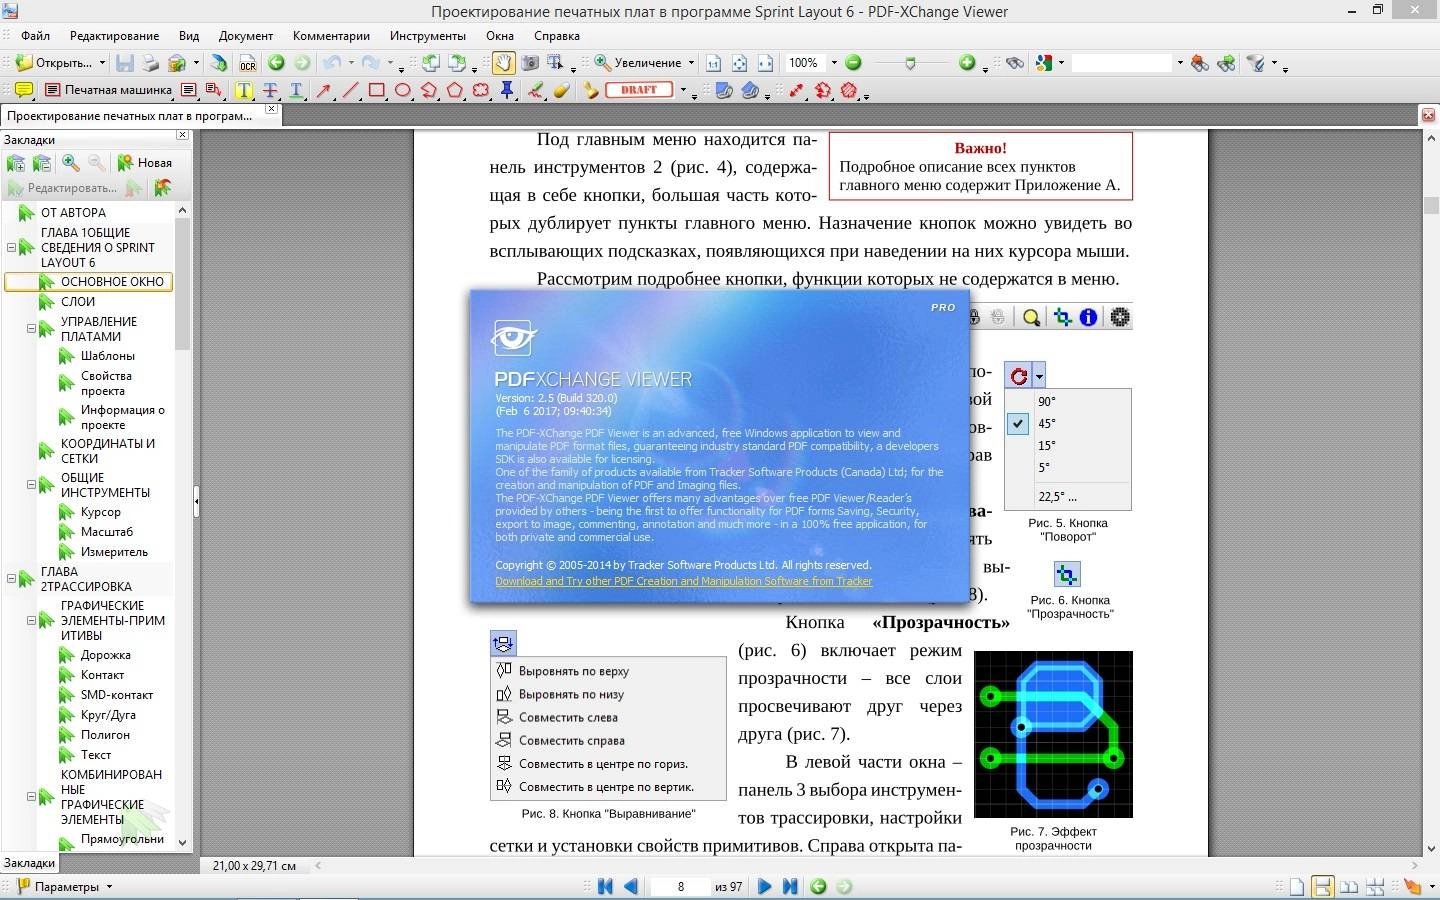The height and width of the screenshot is (900, 1440).
Task: Select the Sticky Note tool
Action: coord(22,90)
